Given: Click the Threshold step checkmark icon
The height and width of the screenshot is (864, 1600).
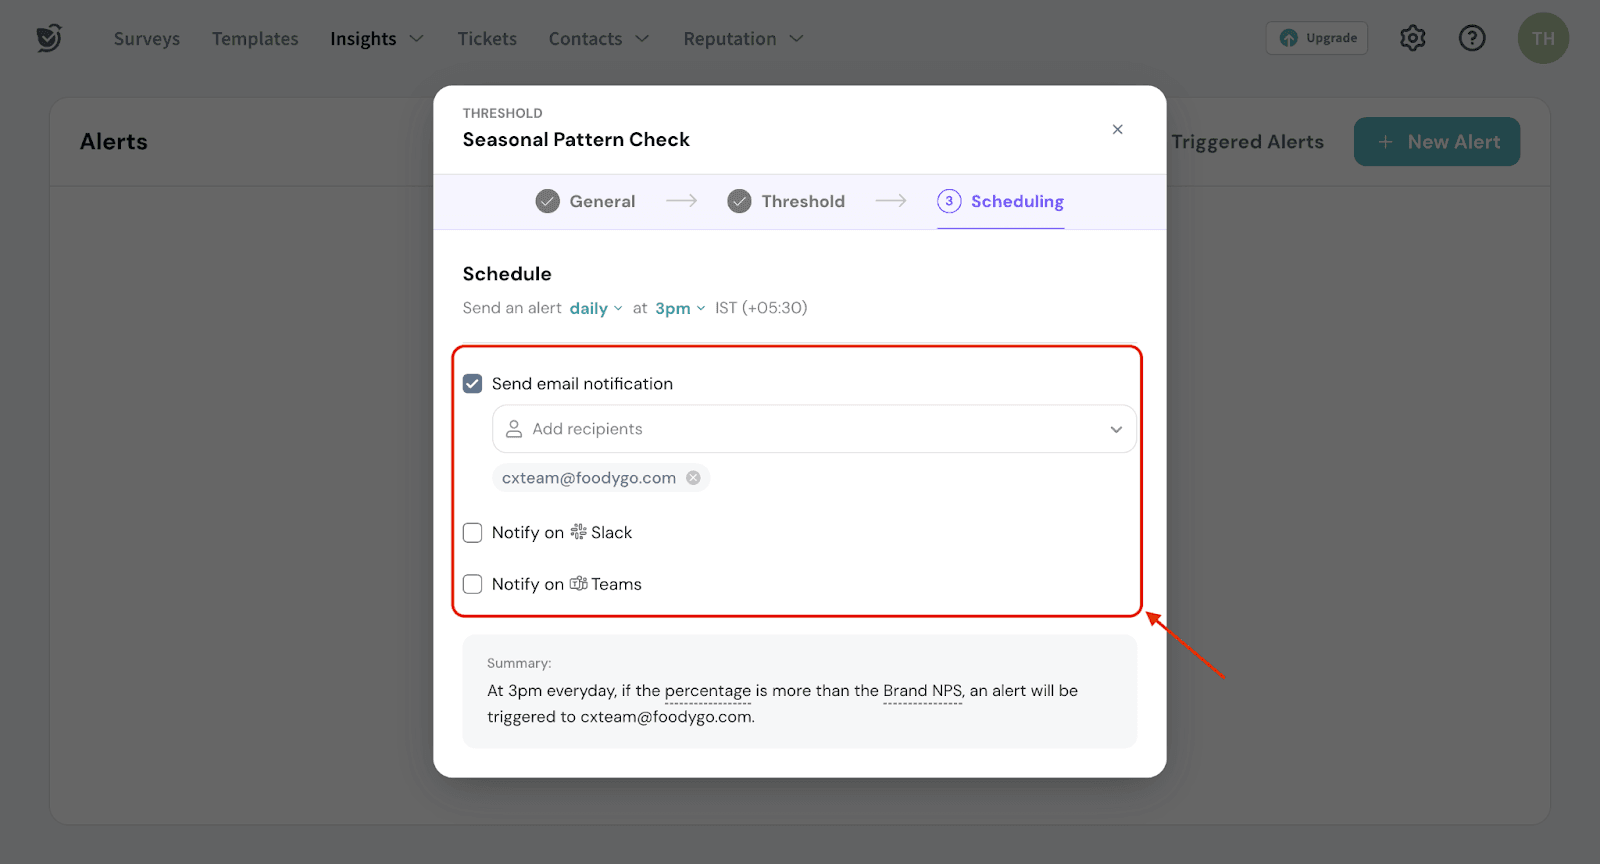Looking at the screenshot, I should tap(739, 201).
